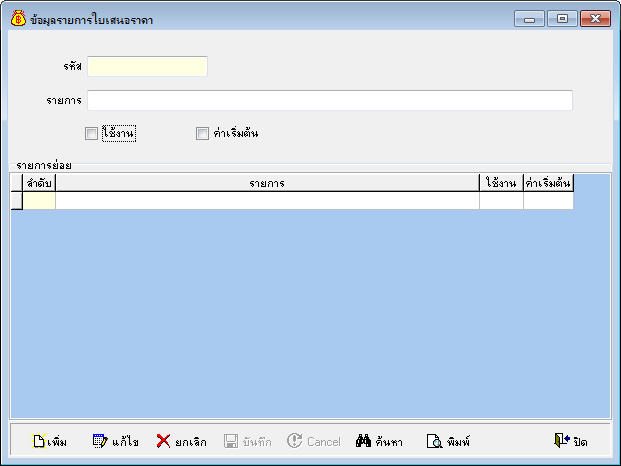Click the ปิด (close) door button

point(570,441)
